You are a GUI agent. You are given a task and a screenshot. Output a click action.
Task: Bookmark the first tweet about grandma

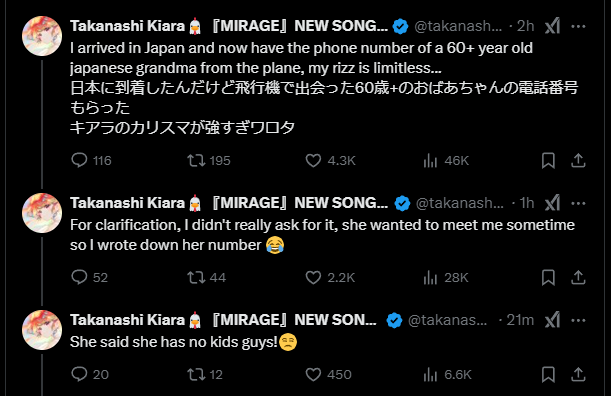[548, 160]
